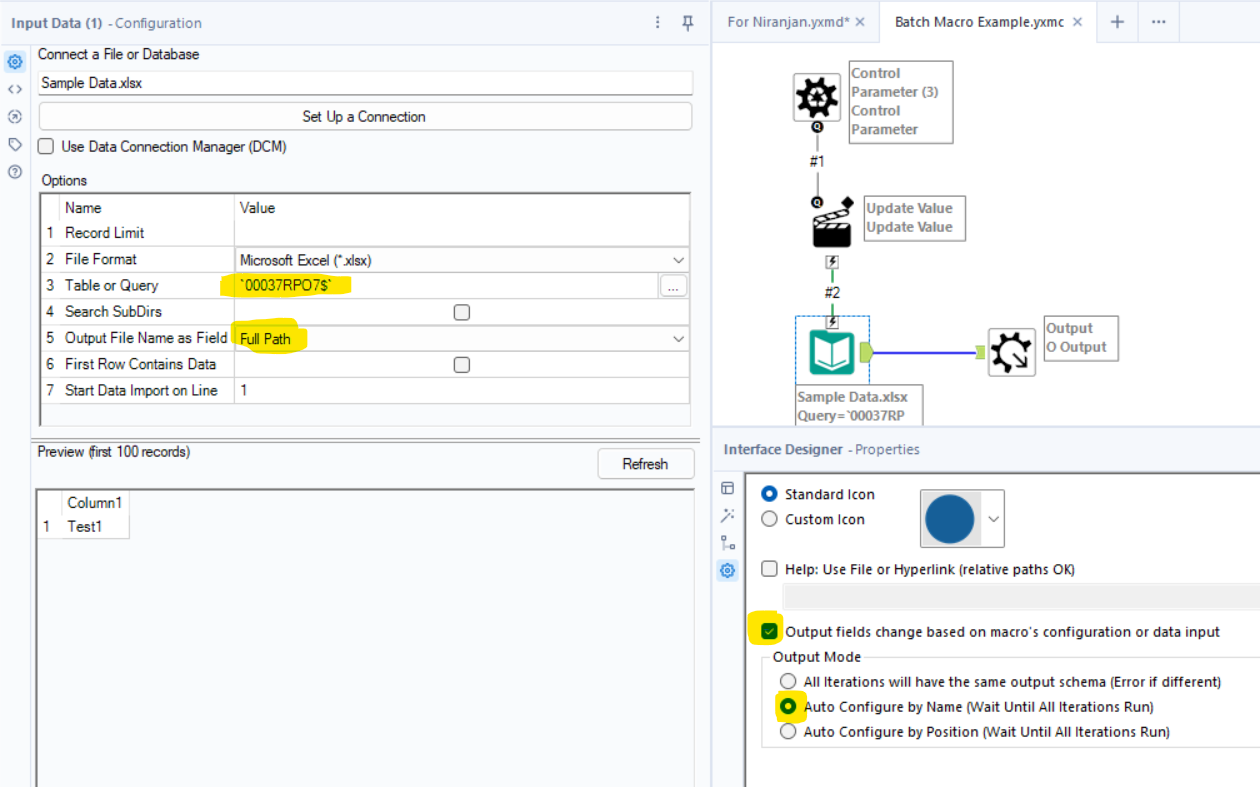Click the Macro Output tool icon

[1012, 352]
